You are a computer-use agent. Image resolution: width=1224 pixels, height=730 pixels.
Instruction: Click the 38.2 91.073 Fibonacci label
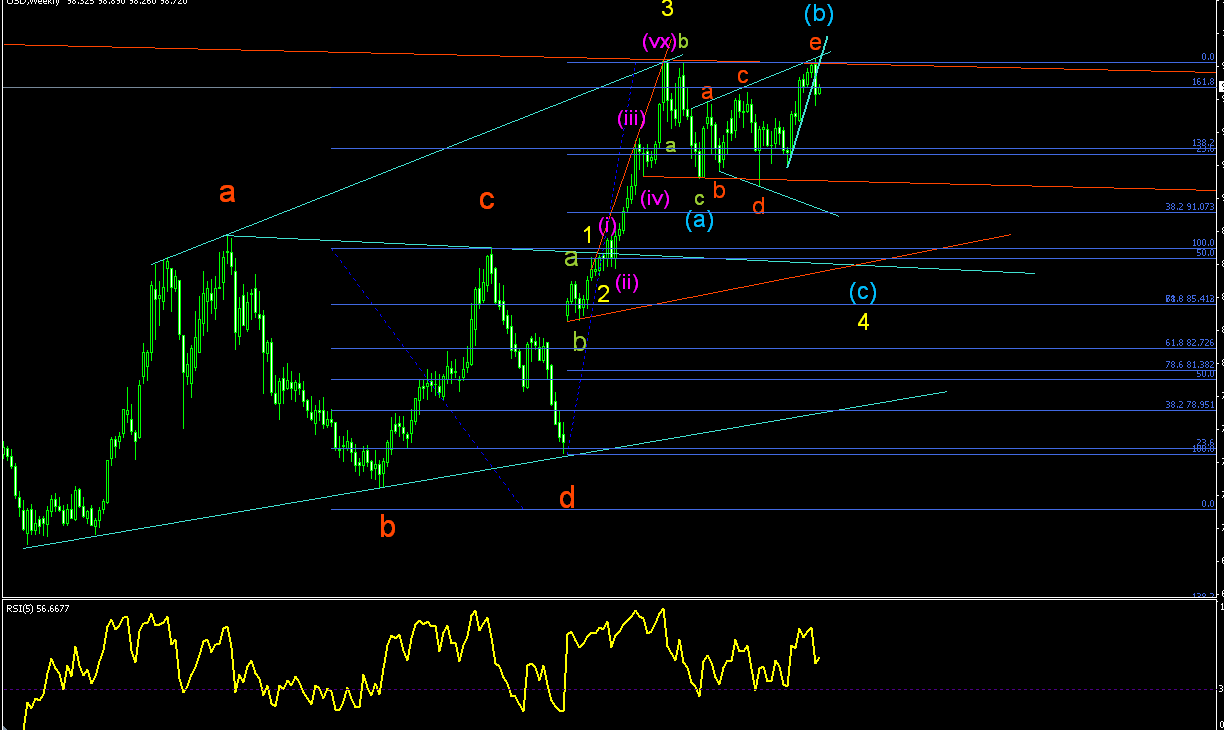[1190, 207]
